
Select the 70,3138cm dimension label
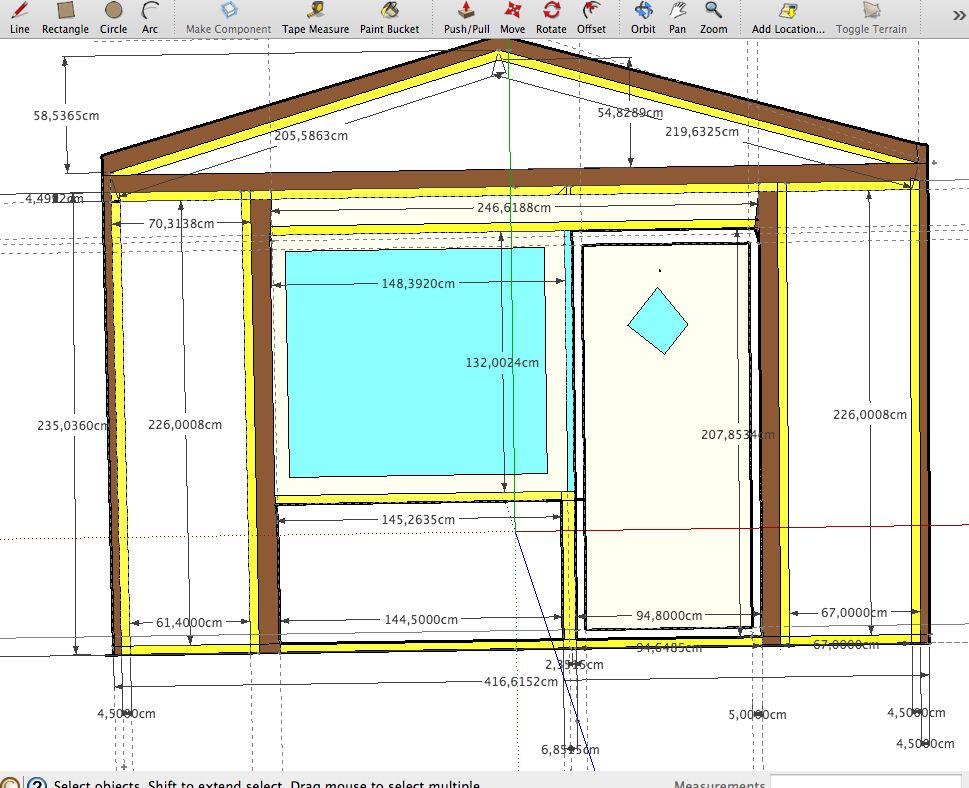click(181, 224)
